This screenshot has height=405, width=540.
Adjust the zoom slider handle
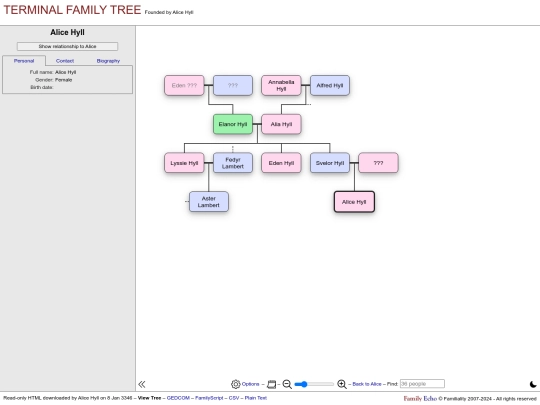304,384
